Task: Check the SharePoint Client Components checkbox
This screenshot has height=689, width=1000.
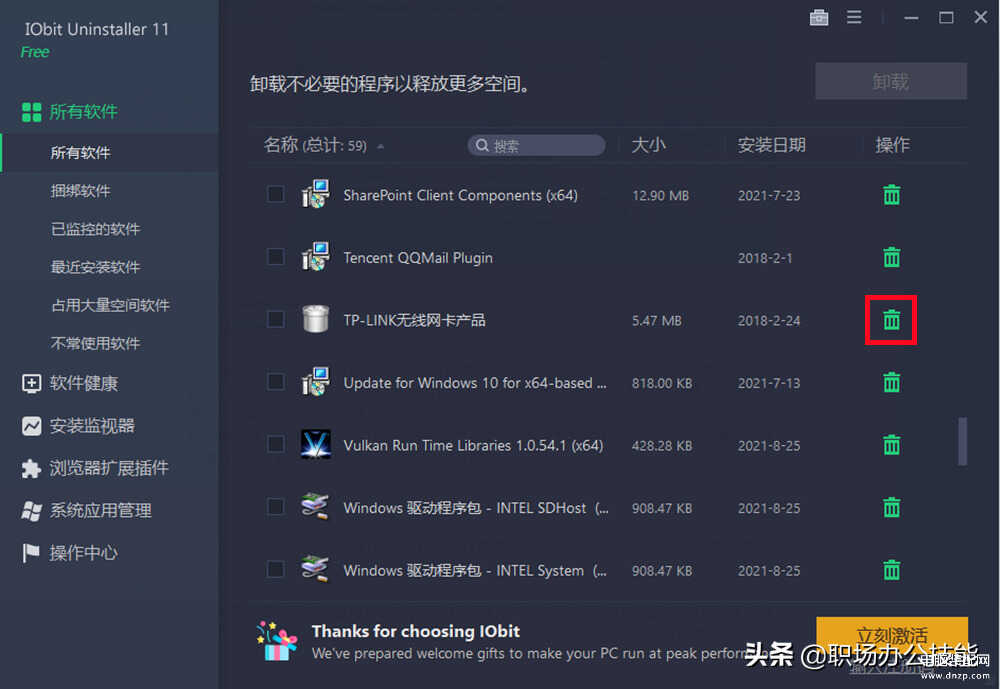Action: (276, 194)
